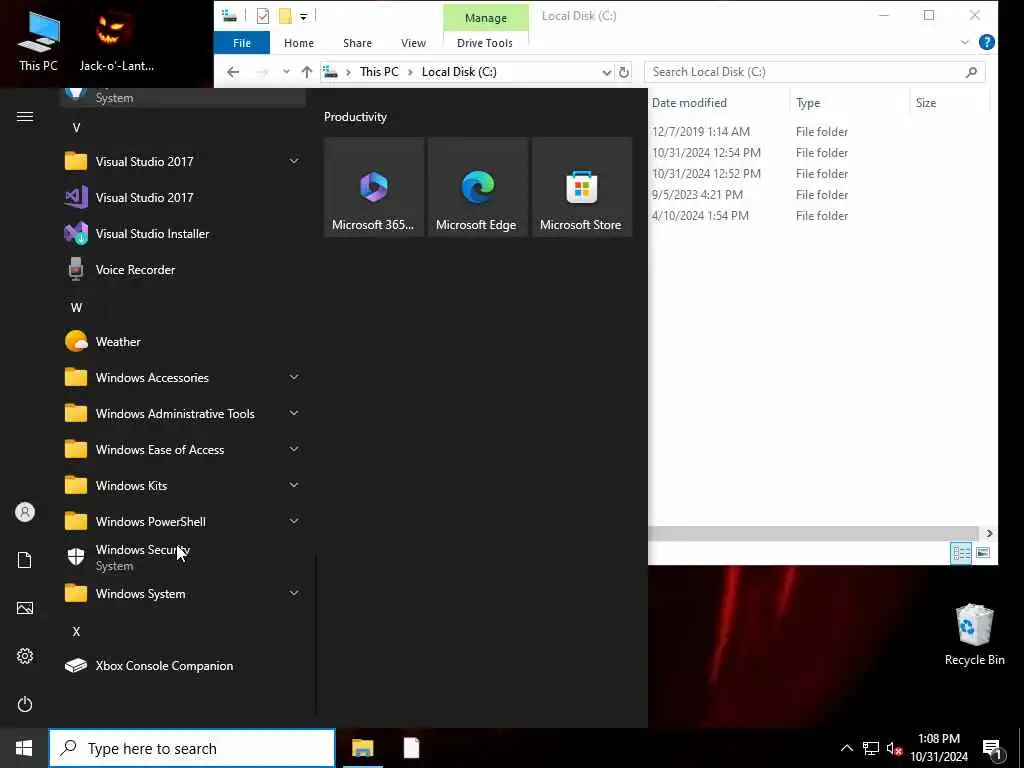Click the Explorer refresh button

(x=624, y=72)
